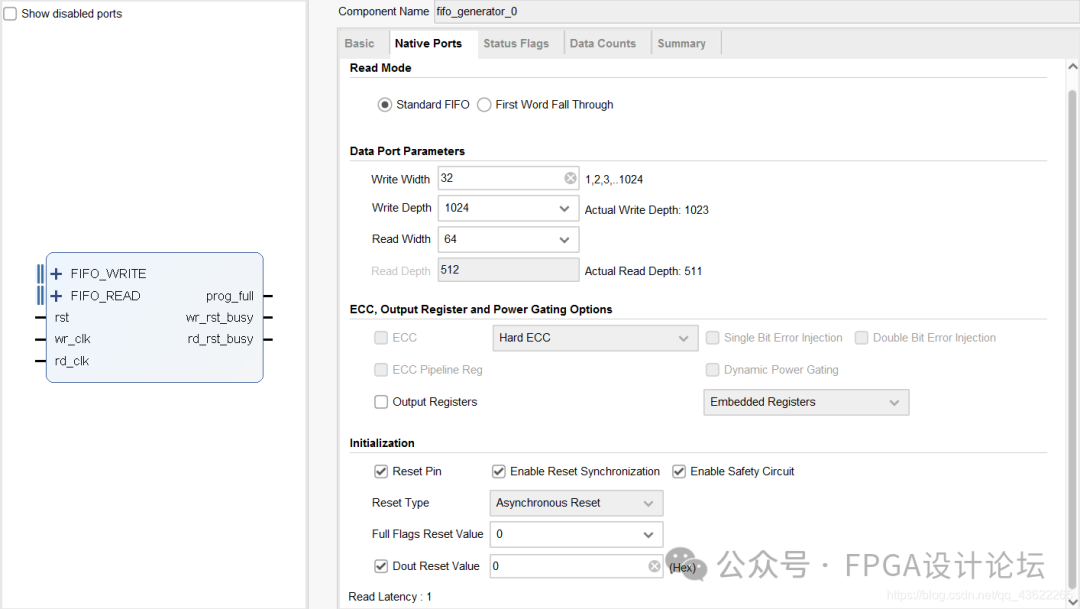1080x609 pixels.
Task: Open the Data Counts tab
Action: tap(602, 44)
